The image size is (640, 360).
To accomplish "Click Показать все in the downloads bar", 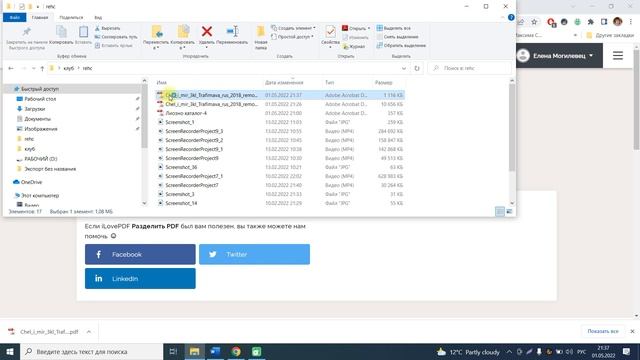I will [x=603, y=331].
